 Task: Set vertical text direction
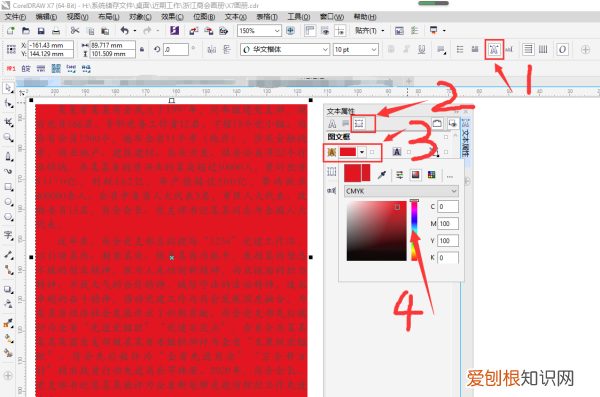543,49
